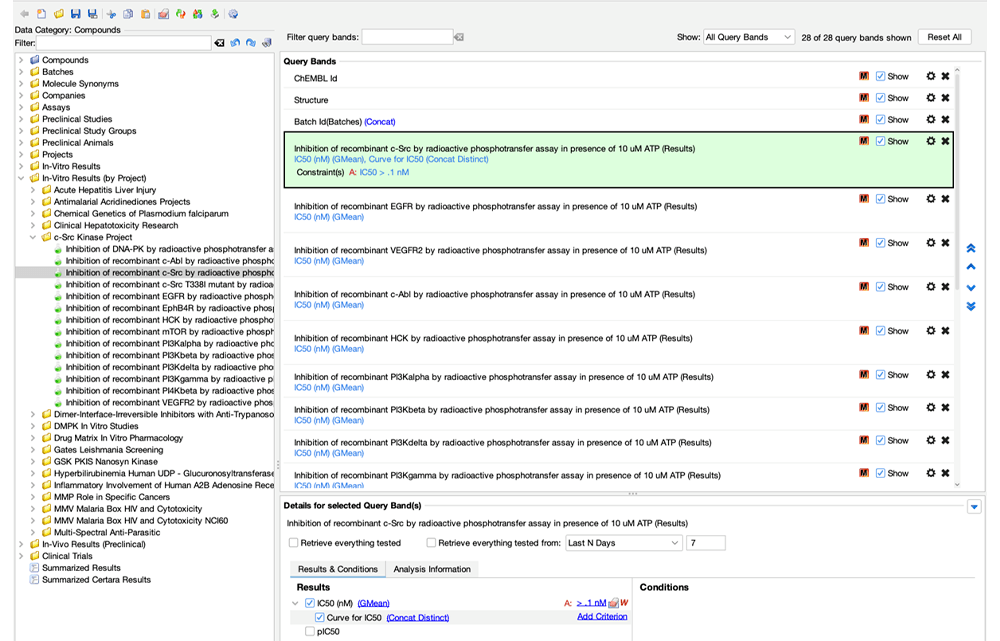Move selected query band down one
Screen dimensions: 1000x641
point(971,288)
